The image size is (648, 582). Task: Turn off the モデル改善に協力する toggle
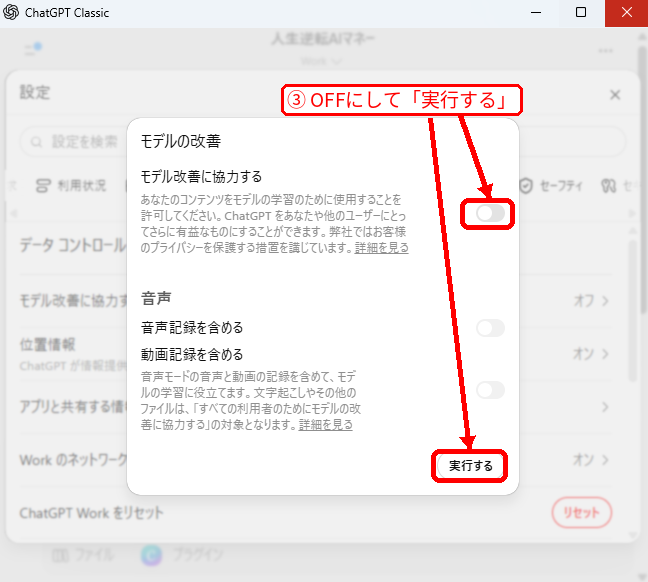coord(490,214)
